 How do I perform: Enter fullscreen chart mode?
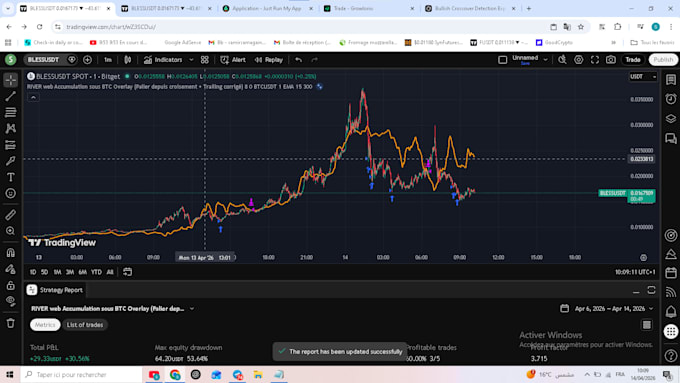[x=595, y=60]
